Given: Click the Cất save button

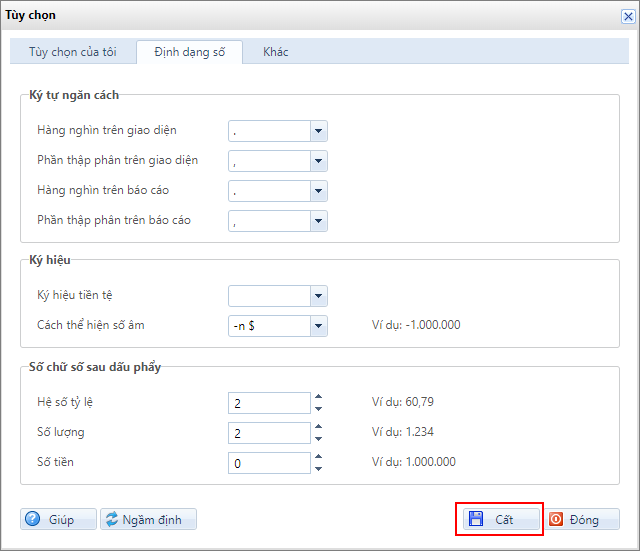Looking at the screenshot, I should click(x=501, y=519).
